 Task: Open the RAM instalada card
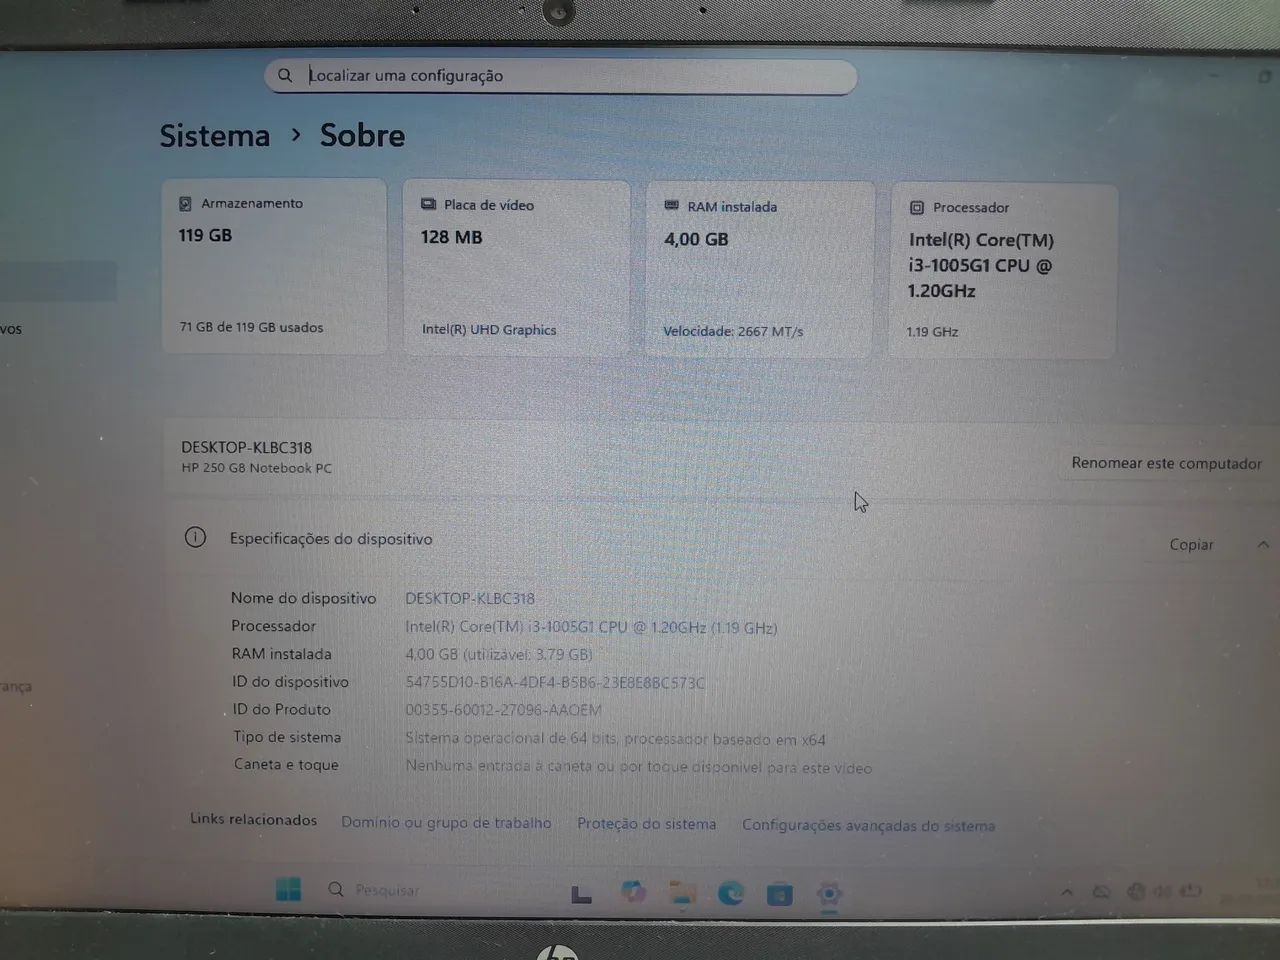point(760,269)
